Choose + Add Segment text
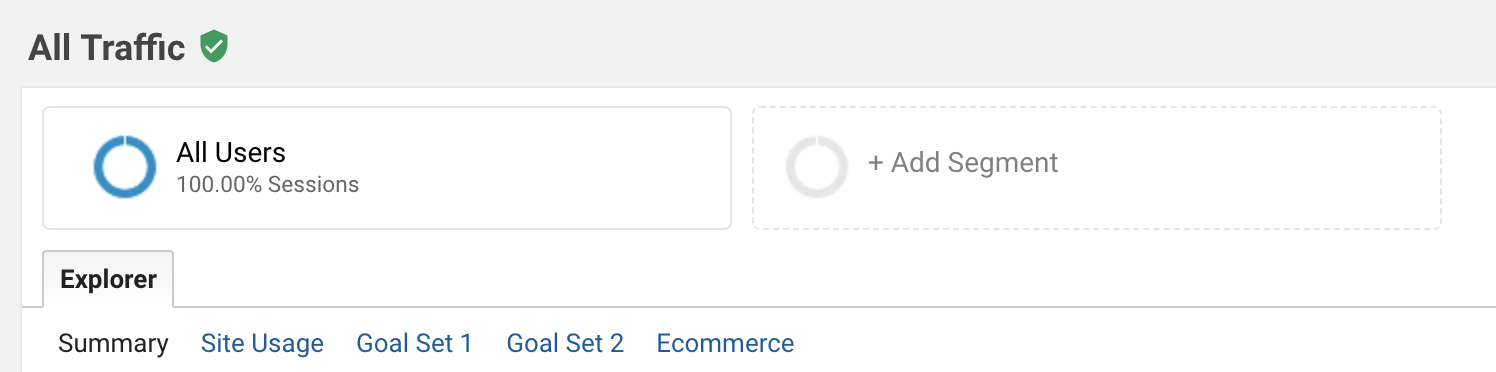1496x372 pixels. (x=962, y=163)
